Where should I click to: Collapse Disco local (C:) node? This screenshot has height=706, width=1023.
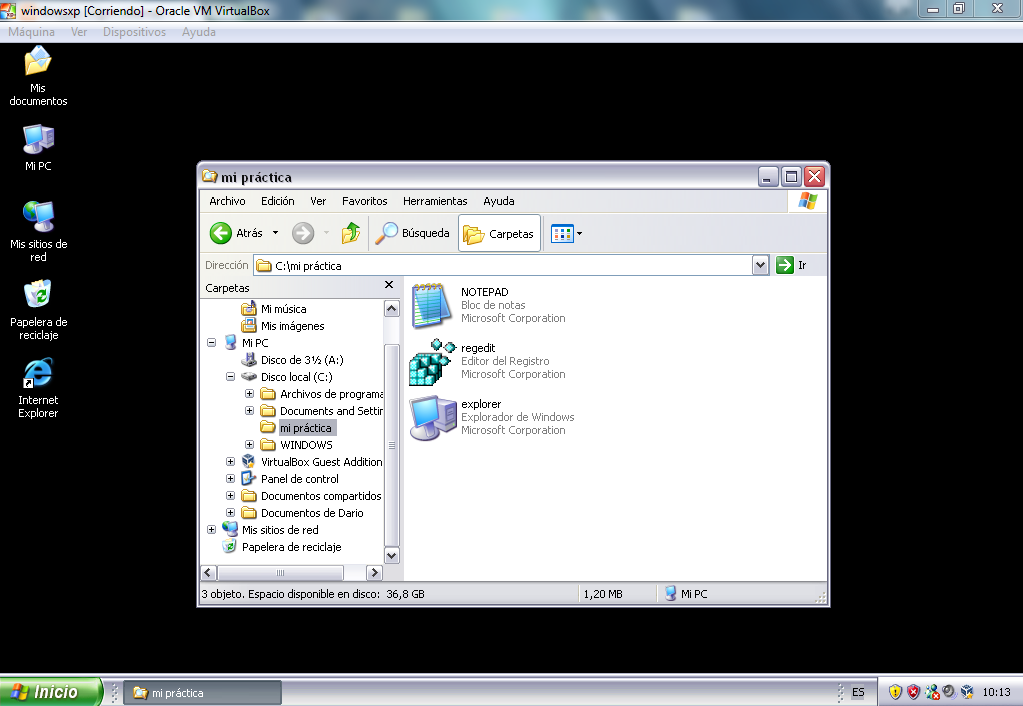(230, 376)
